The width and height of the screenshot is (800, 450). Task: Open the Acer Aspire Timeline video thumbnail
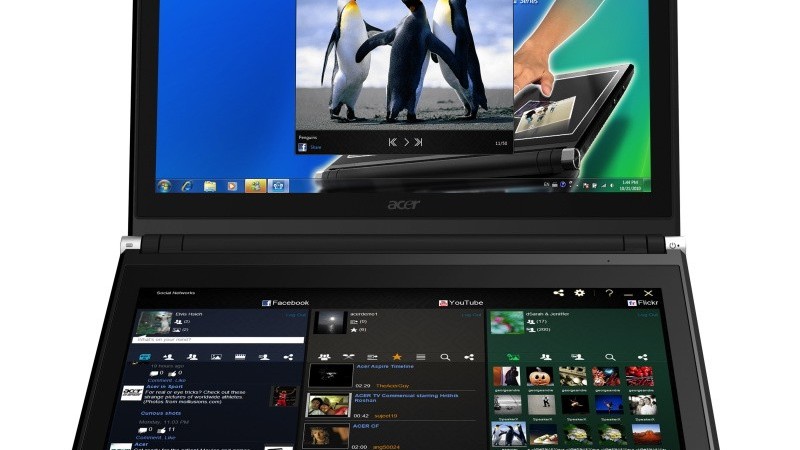pyautogui.click(x=329, y=375)
